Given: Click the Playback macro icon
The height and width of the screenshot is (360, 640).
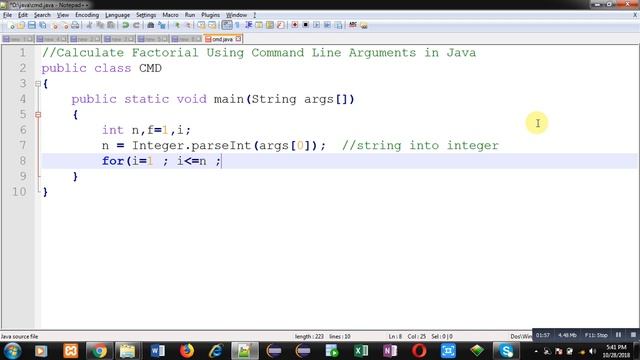Looking at the screenshot, I should tap(316, 25).
